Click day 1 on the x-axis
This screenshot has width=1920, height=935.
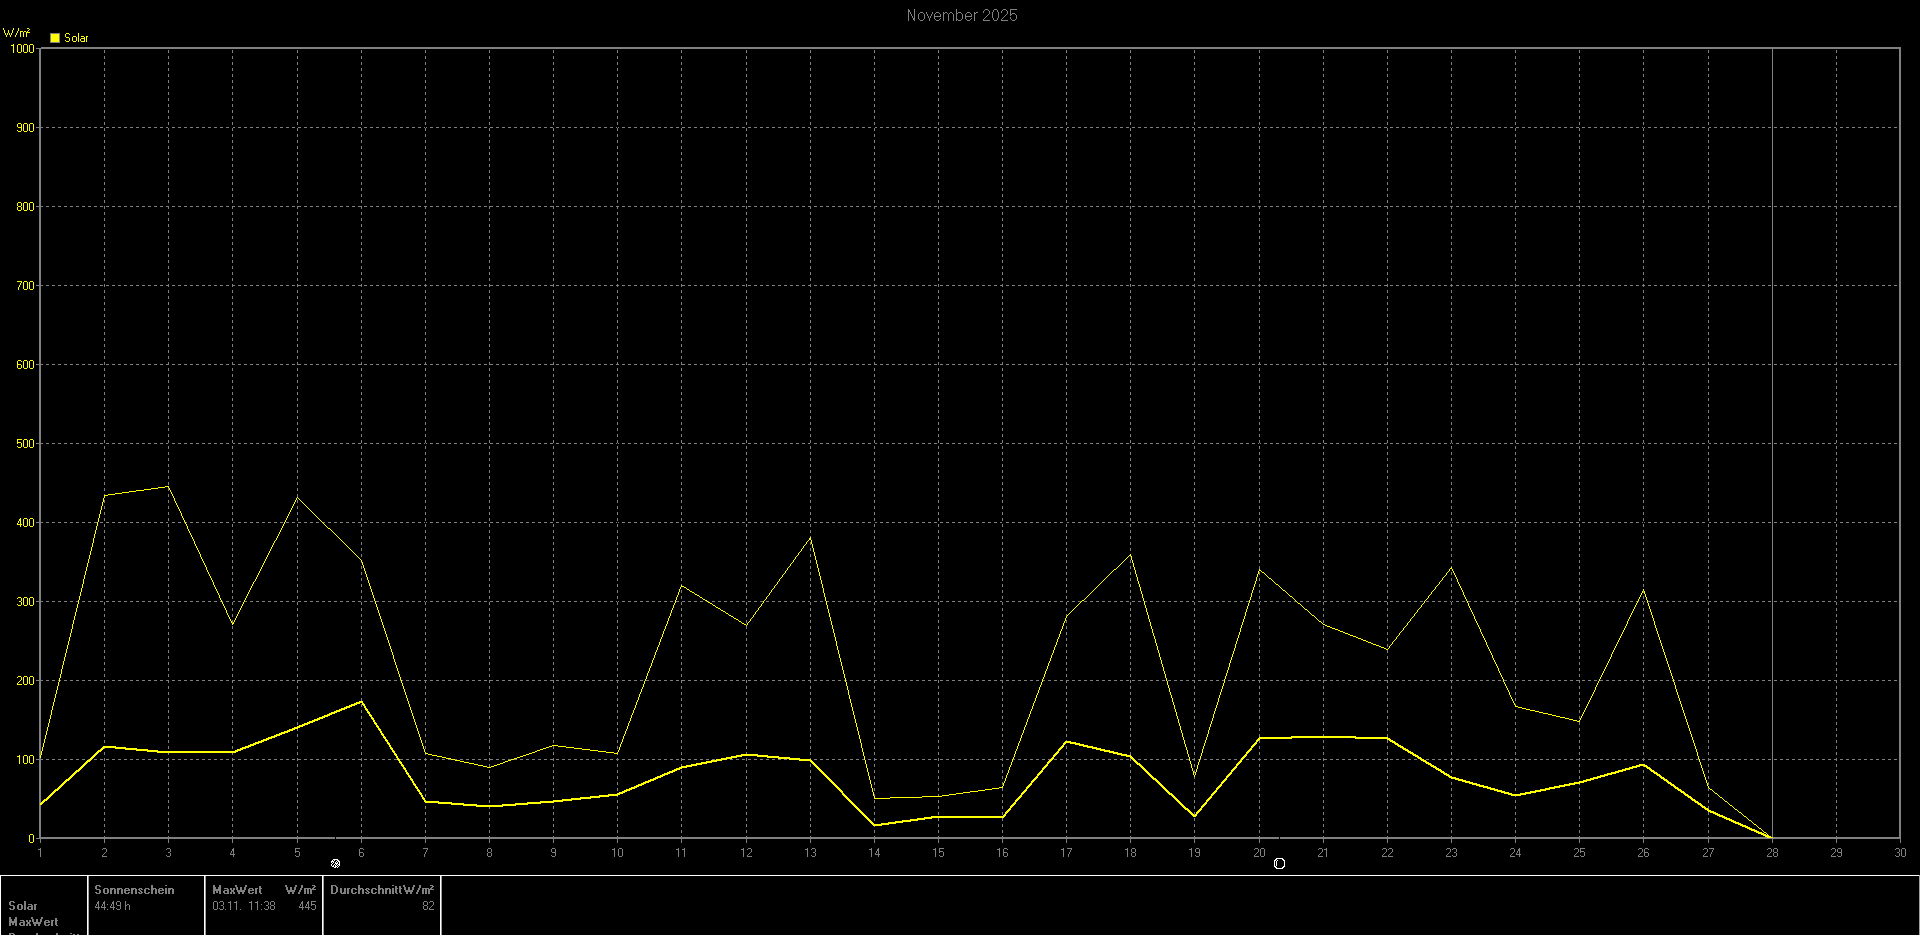[x=40, y=853]
